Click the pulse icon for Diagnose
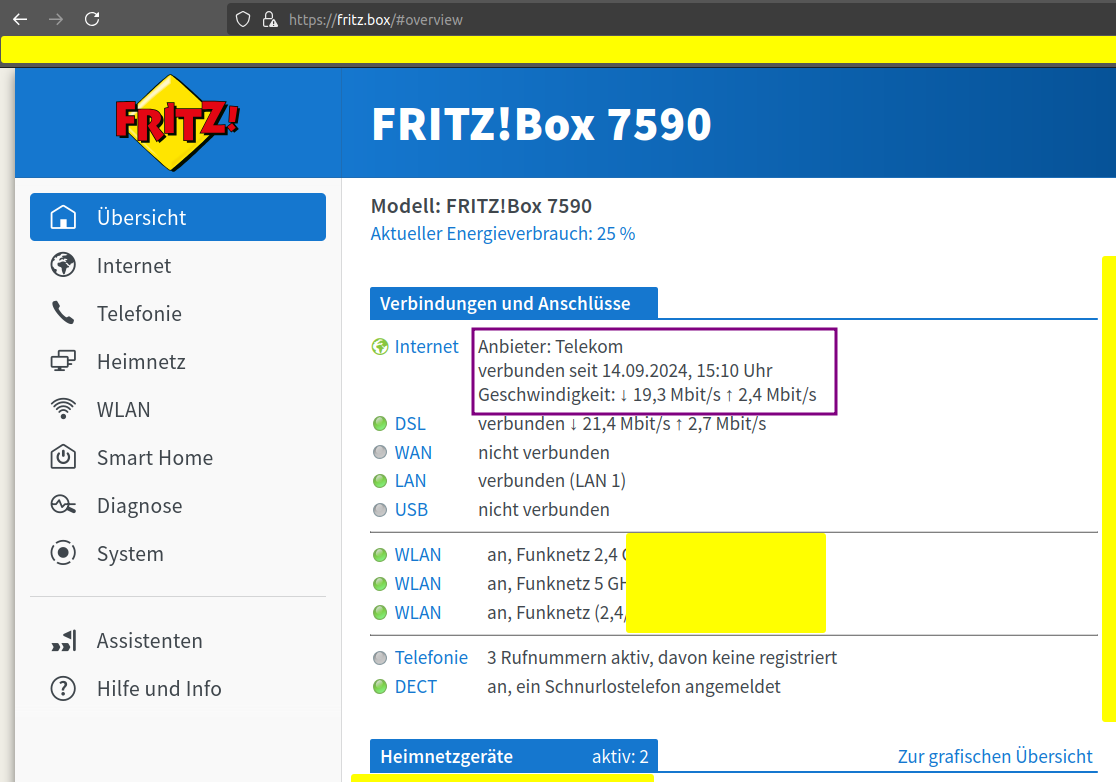1116x782 pixels. click(63, 504)
